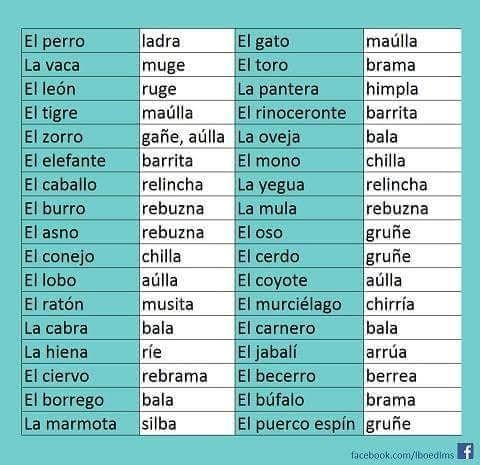Select the 'El murciélago' cell
The image size is (480, 465).
click(299, 304)
